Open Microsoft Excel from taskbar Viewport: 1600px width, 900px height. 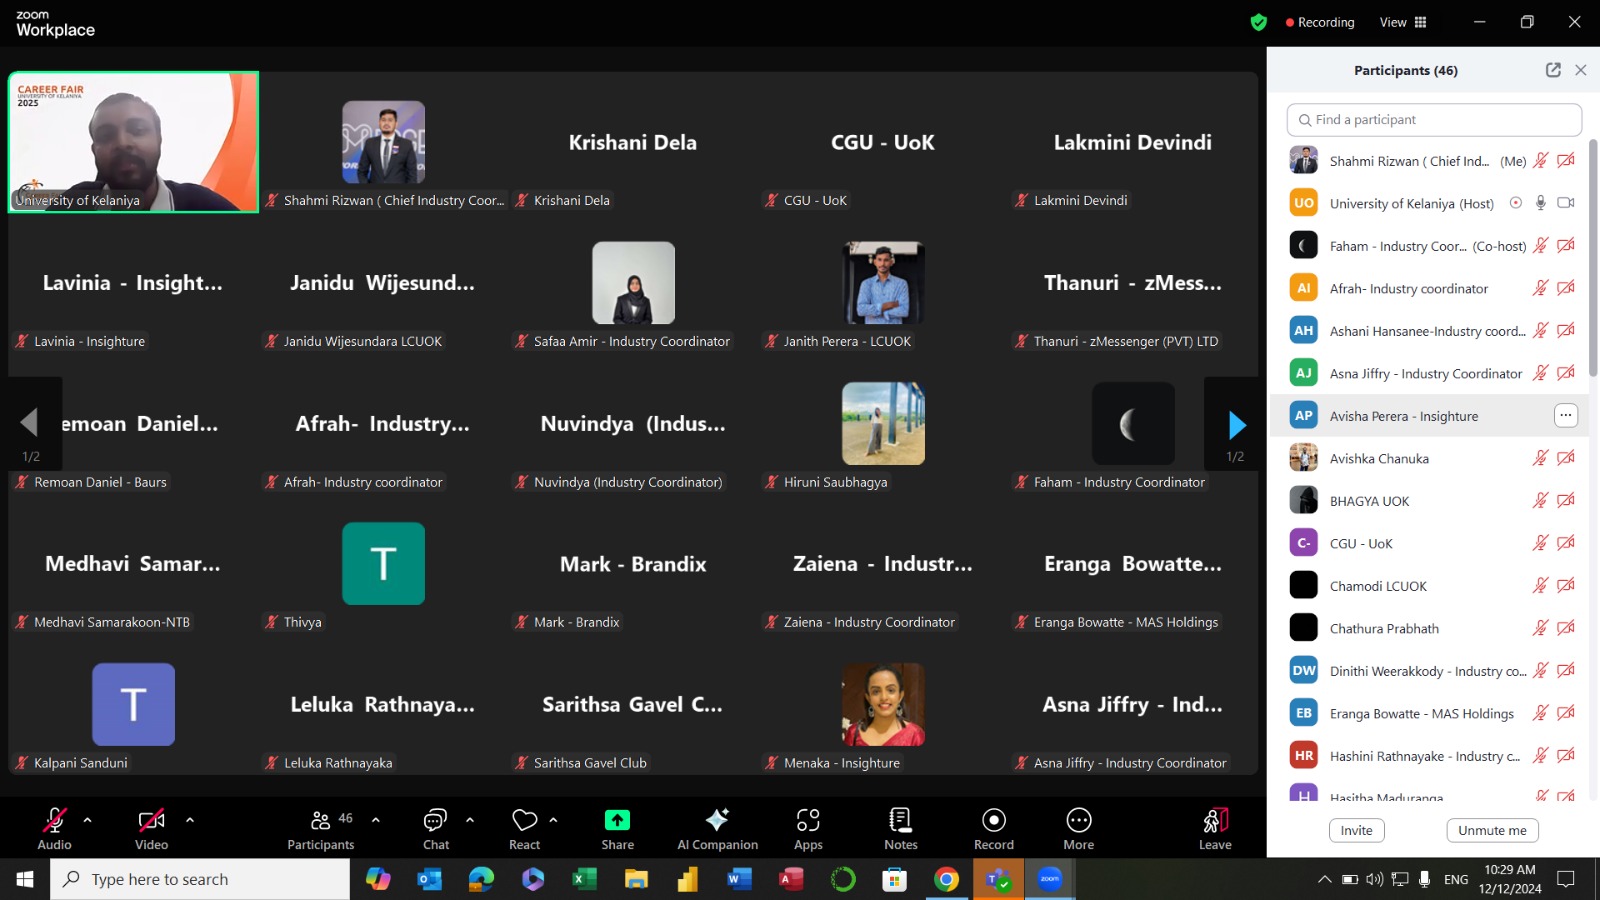pos(584,879)
